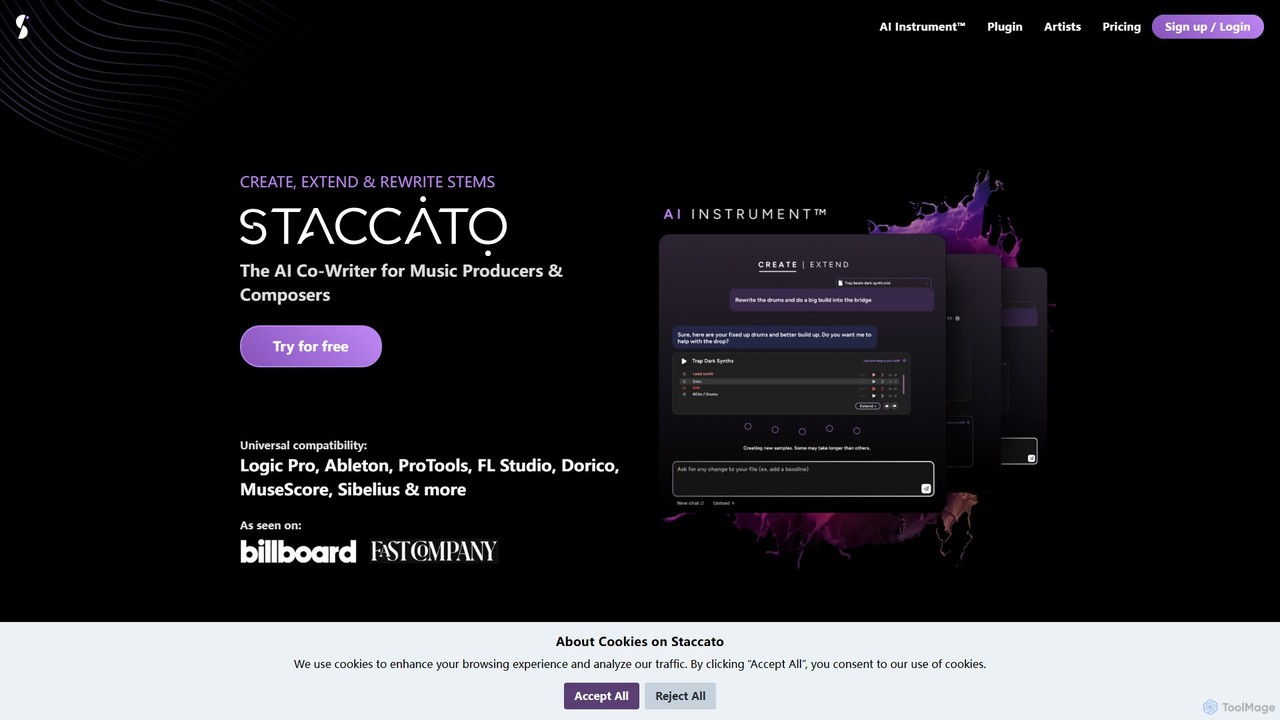The image size is (1280, 720).
Task: Click the 'AI INSTRUMENT™' heading above the preview
Action: (745, 214)
